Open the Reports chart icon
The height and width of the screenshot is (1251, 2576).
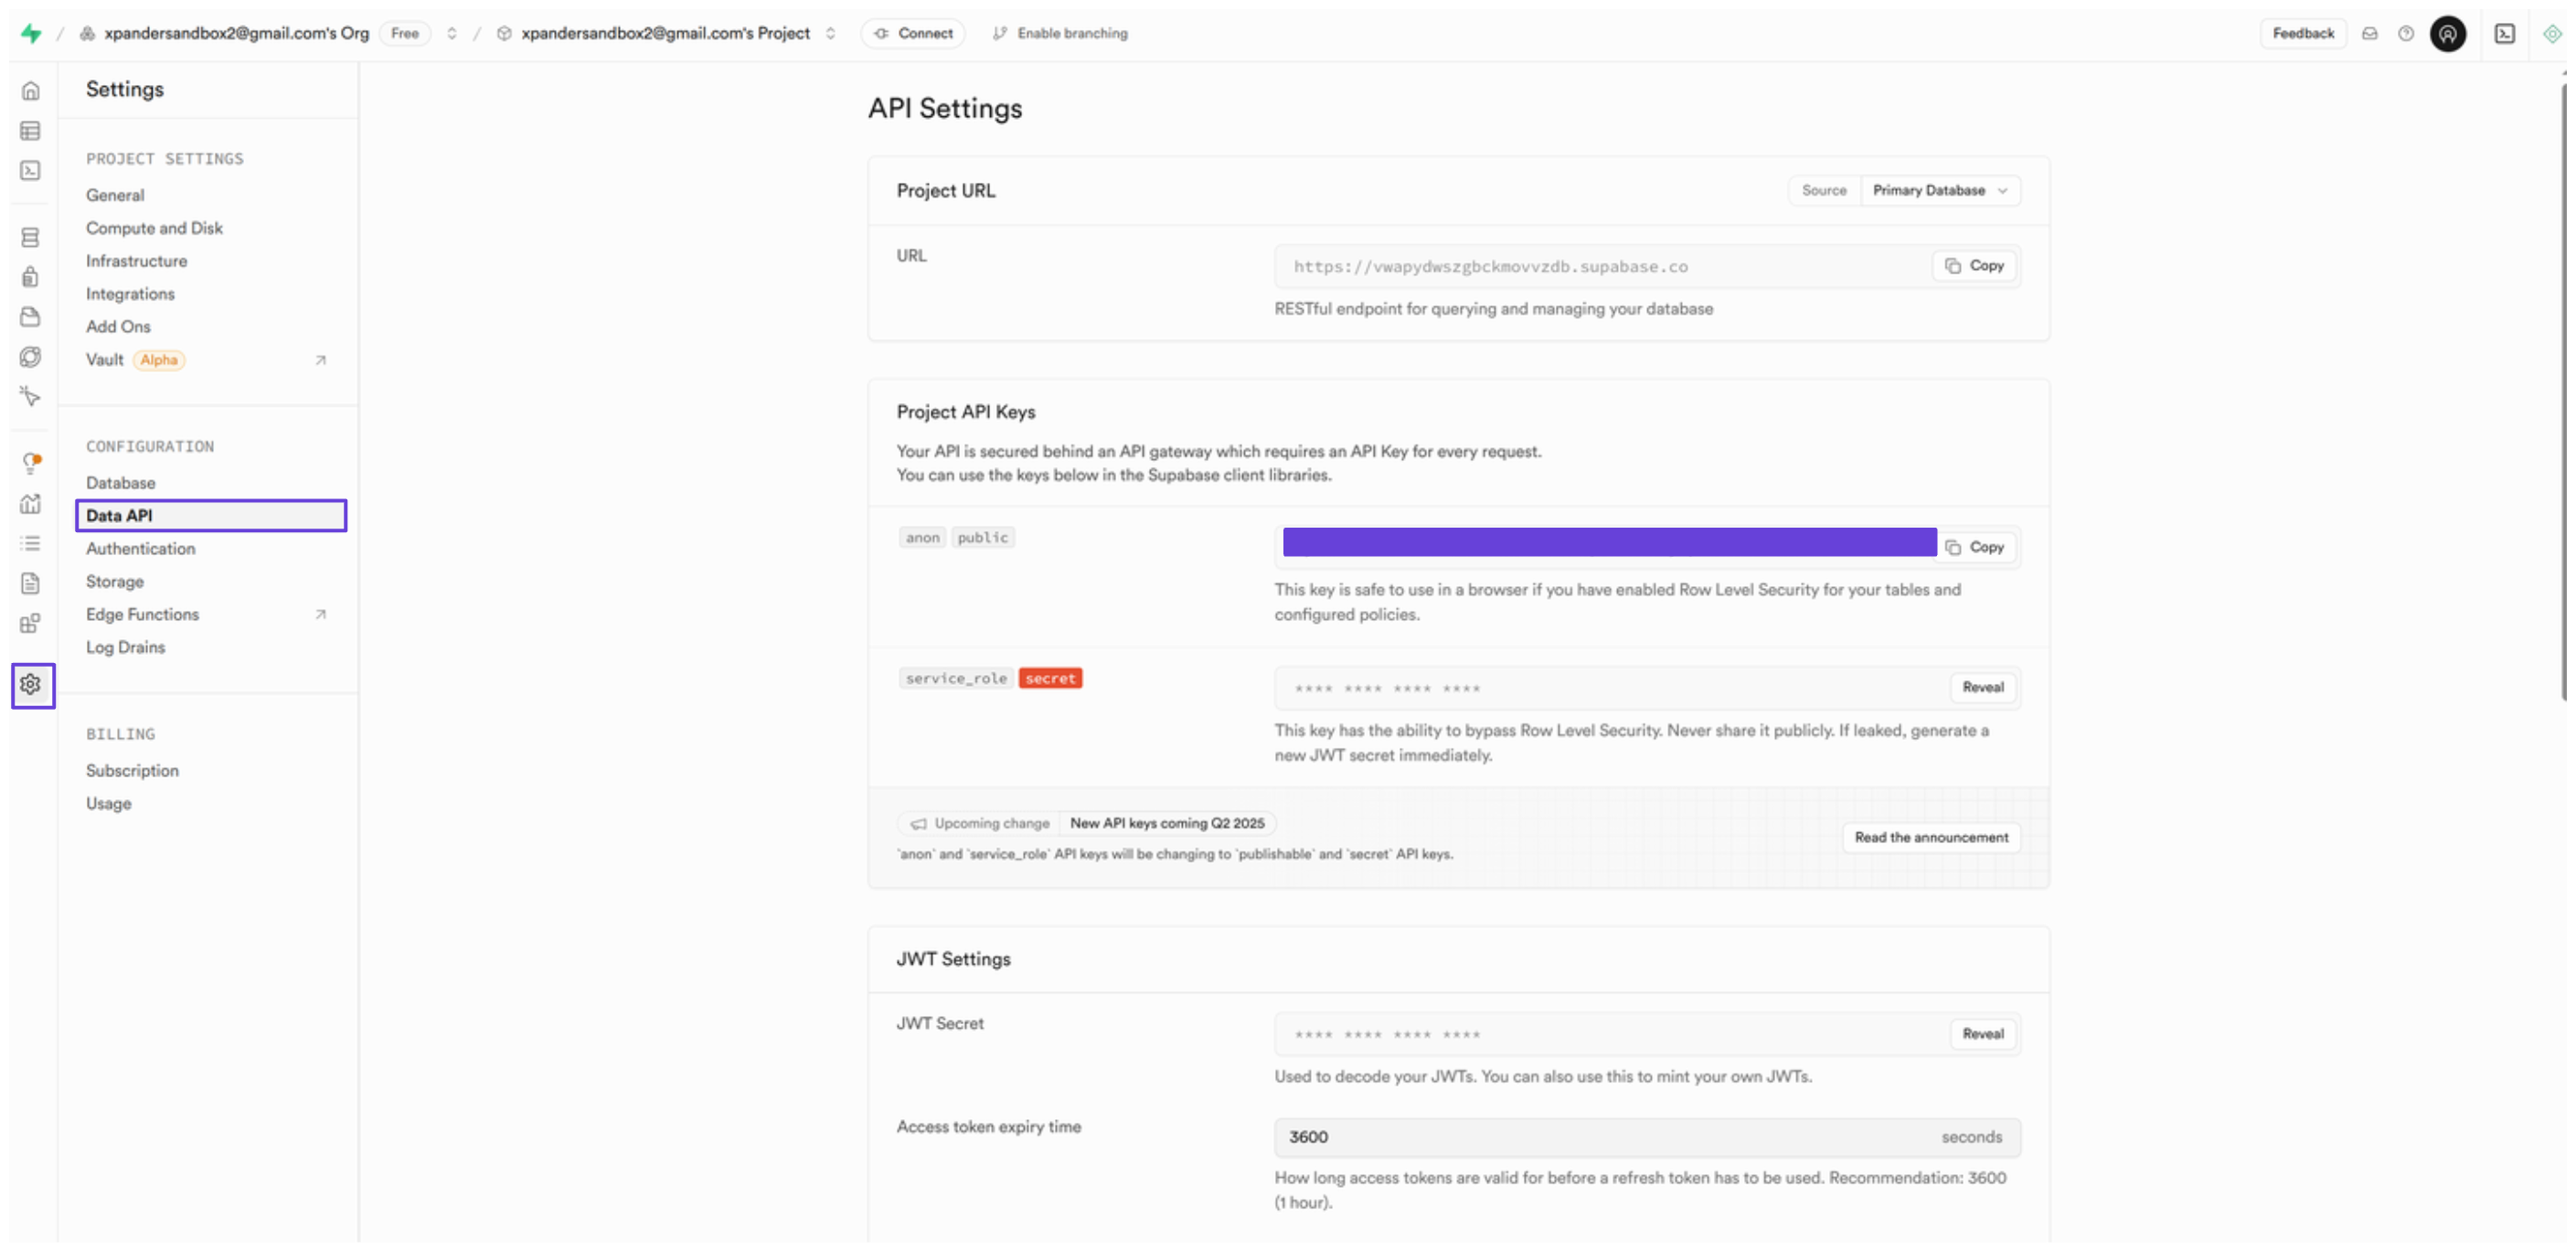(x=31, y=503)
